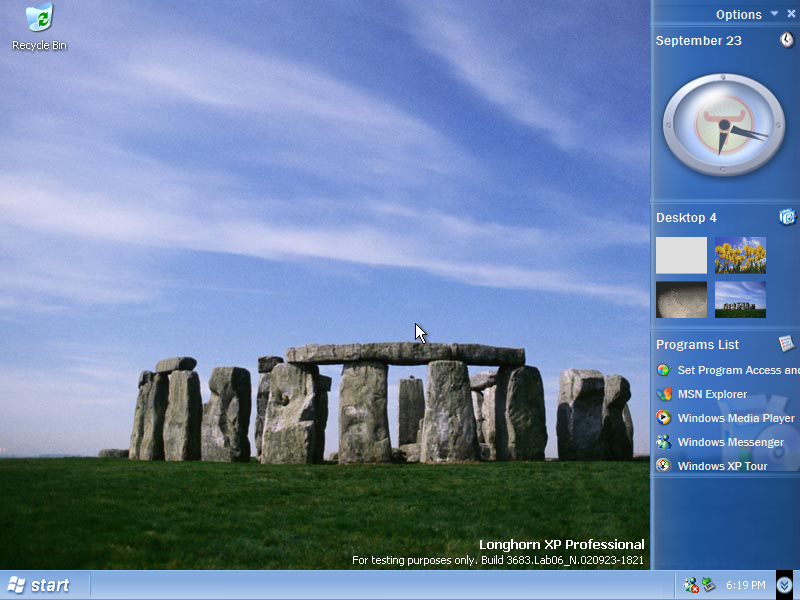Open MSN Explorer from Programs List
Viewport: 800px width, 600px height.
tap(711, 394)
